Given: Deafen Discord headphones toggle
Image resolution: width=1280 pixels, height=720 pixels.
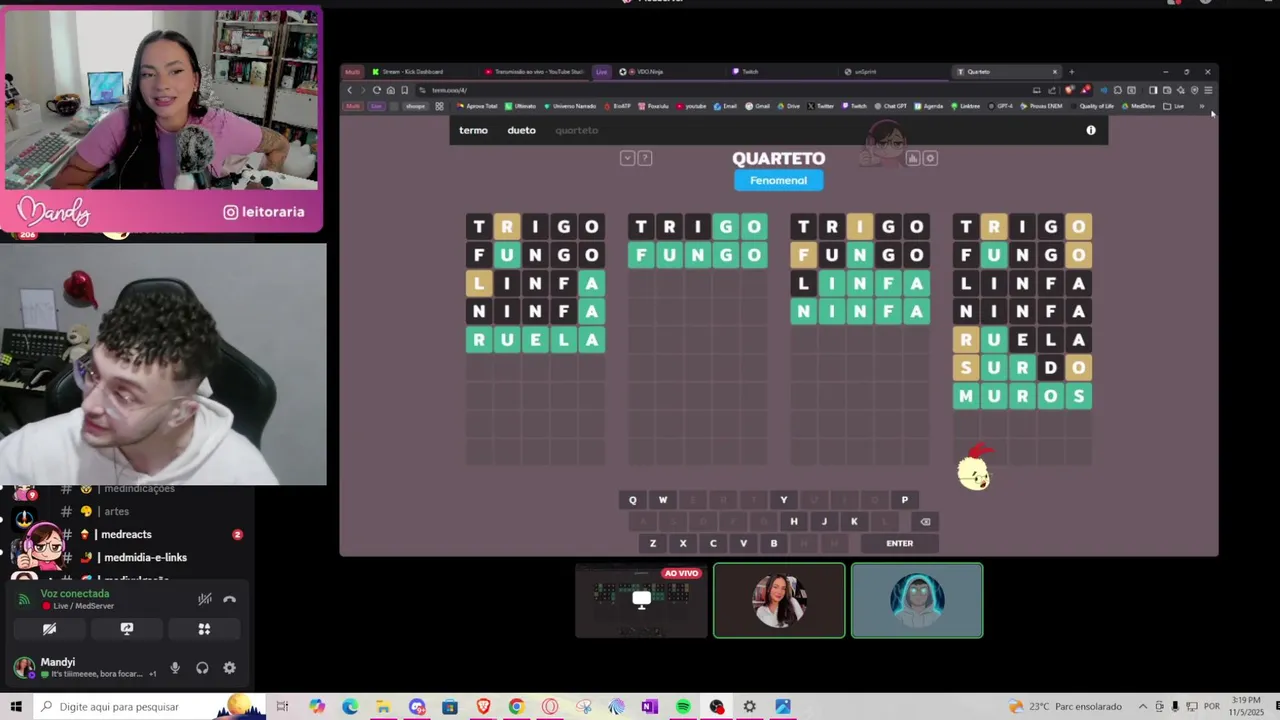Looking at the screenshot, I should pos(202,668).
